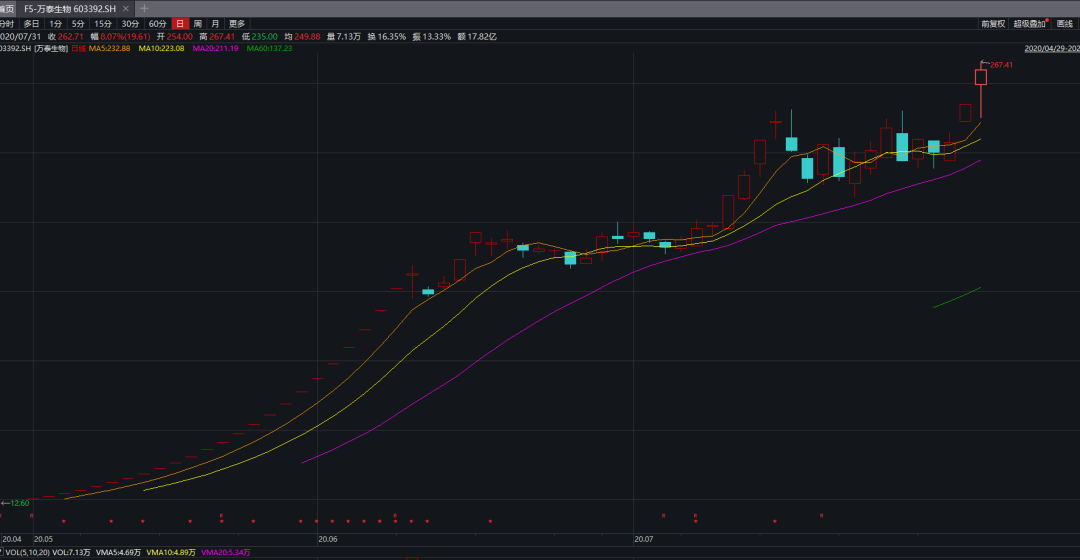Switch to 月 monthly chart period
The width and height of the screenshot is (1080, 560).
(x=215, y=23)
